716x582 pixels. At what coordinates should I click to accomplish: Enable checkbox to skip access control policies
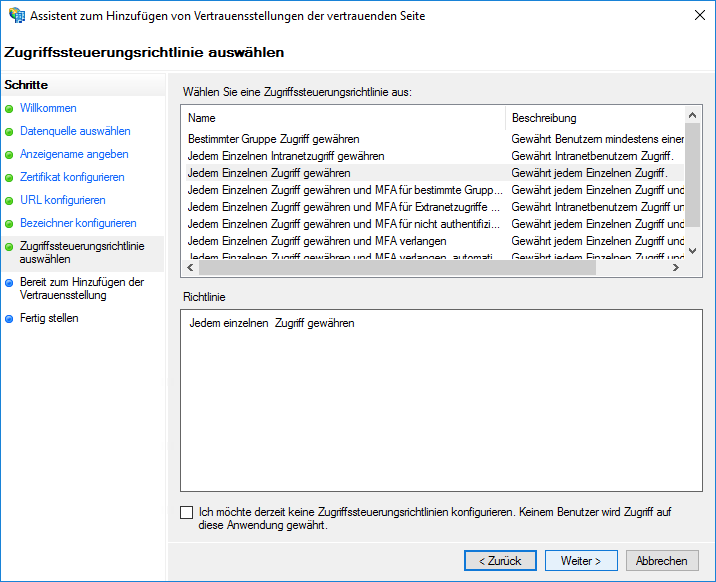click(187, 512)
